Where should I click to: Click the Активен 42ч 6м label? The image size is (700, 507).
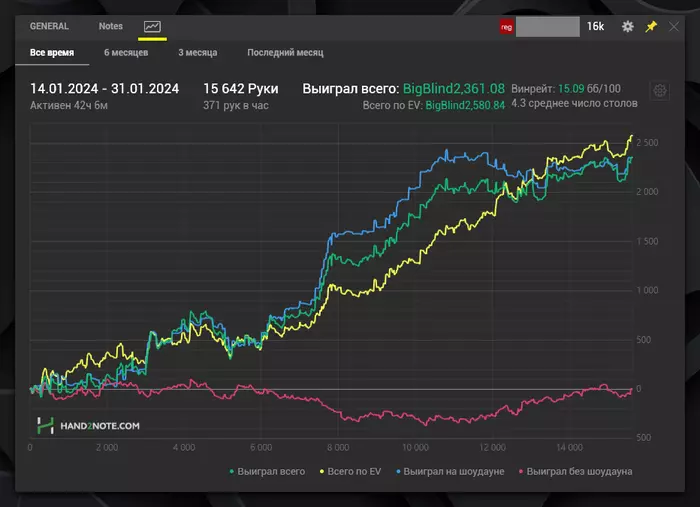[69, 105]
